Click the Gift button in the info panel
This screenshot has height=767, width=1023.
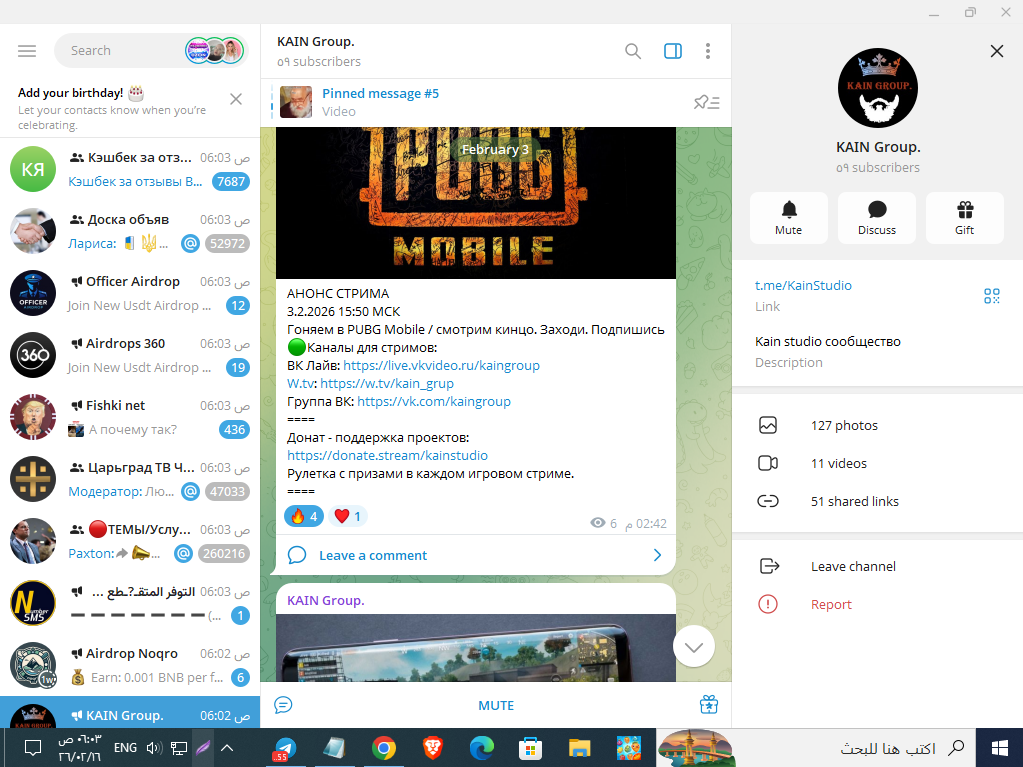(x=964, y=218)
